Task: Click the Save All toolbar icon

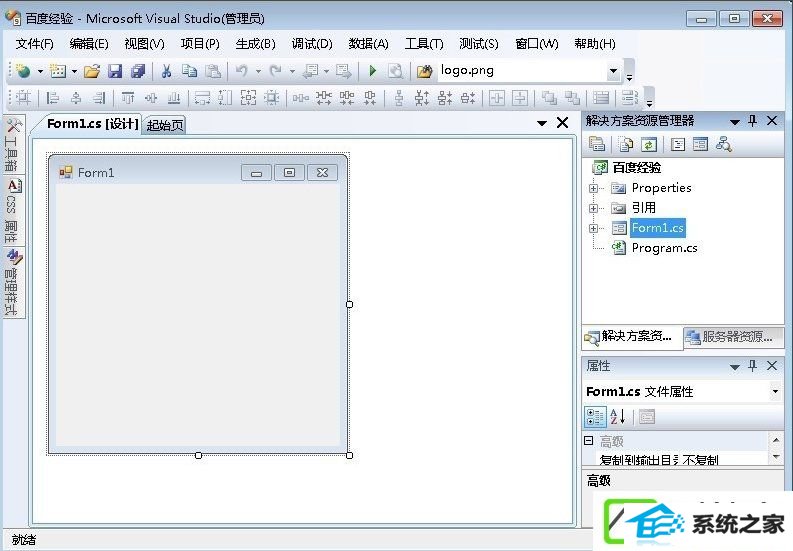Action: coord(138,71)
